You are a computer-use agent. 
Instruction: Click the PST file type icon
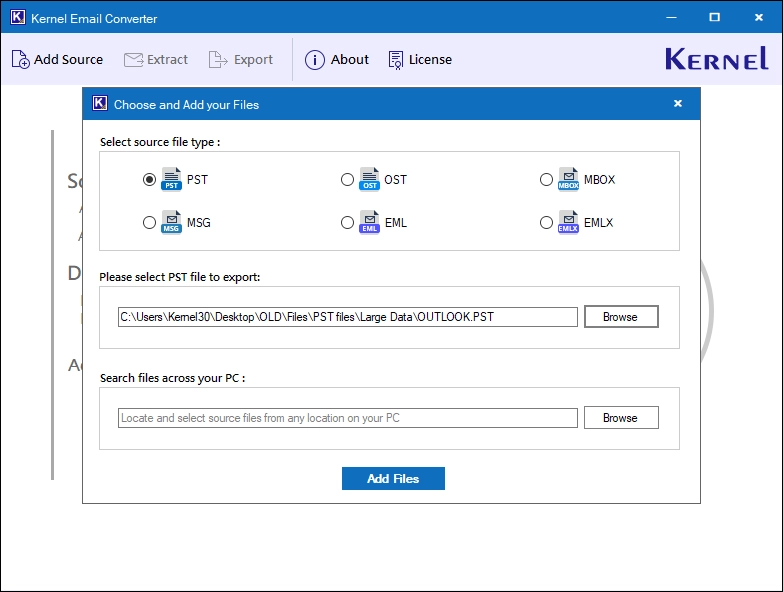point(171,179)
